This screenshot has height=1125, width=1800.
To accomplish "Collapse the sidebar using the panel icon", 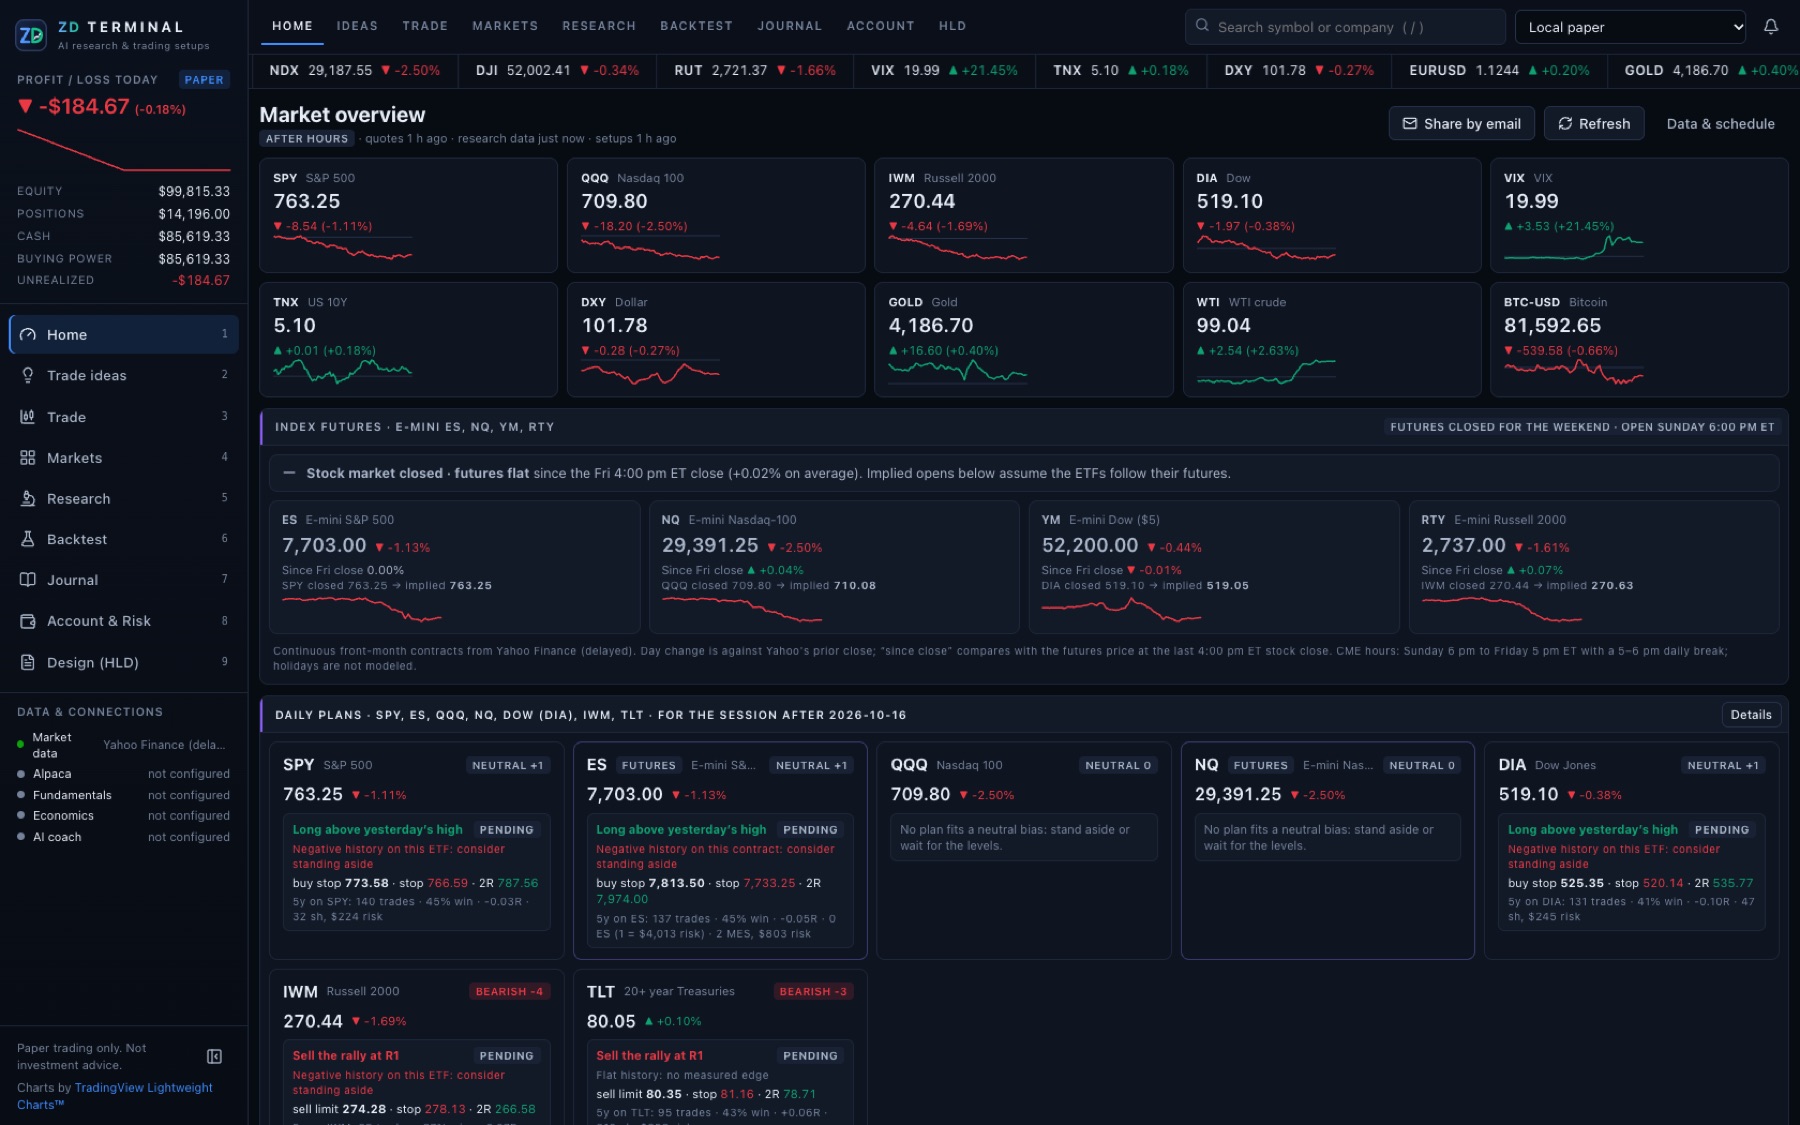I will coord(214,1056).
